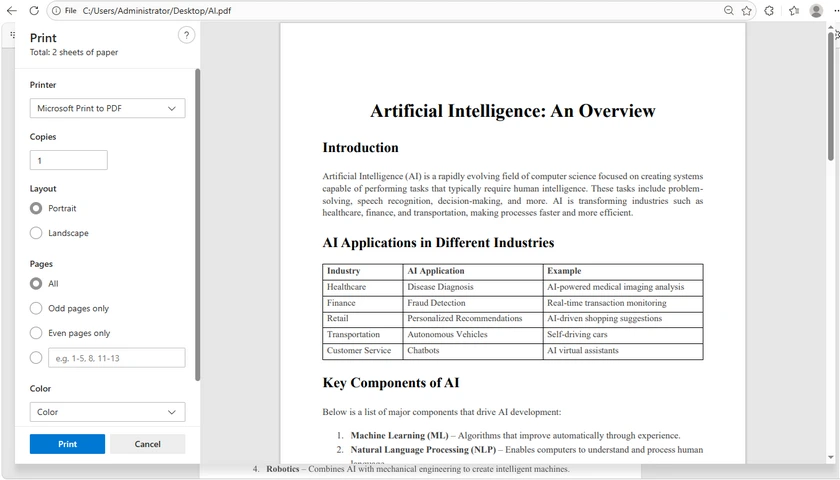The height and width of the screenshot is (480, 840).
Task: Click the 'Transportation' table cell
Action: [x=363, y=335]
